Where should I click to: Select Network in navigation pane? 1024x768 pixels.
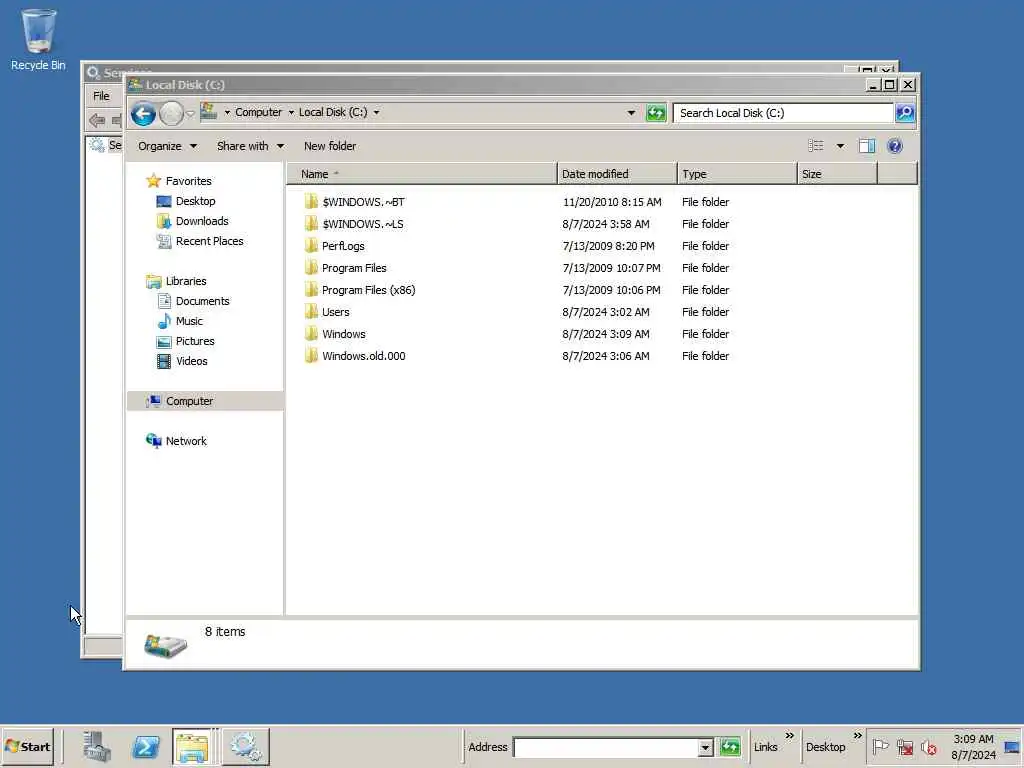click(x=176, y=441)
